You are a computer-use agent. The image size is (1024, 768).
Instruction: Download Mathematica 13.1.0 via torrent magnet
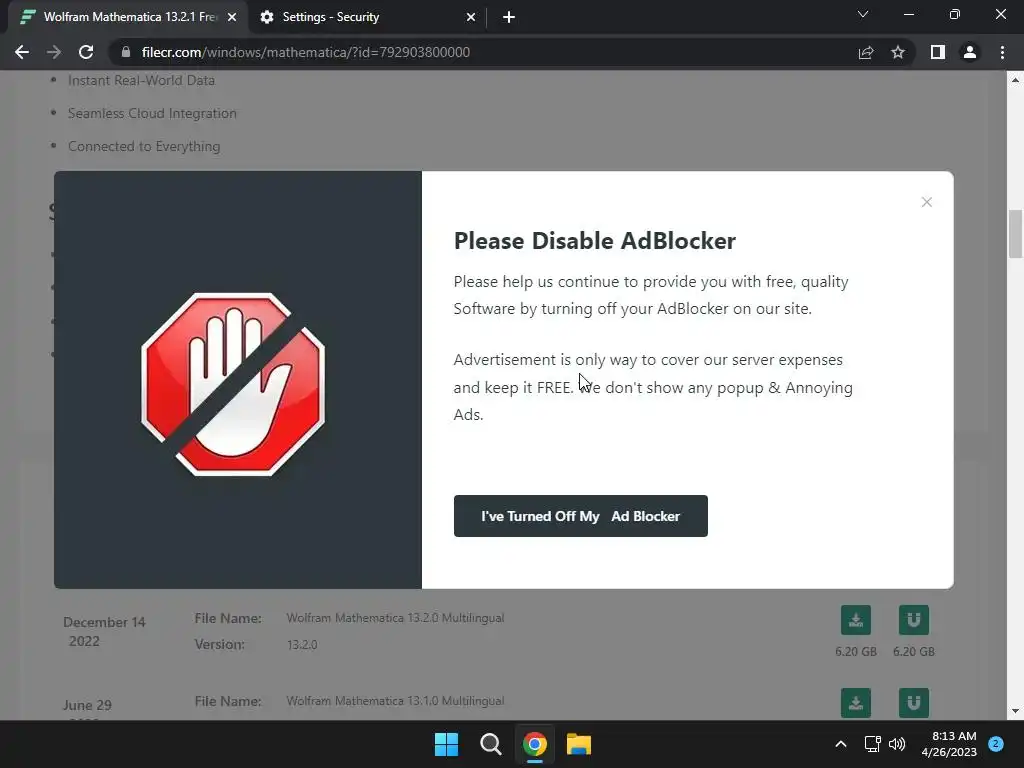pyautogui.click(x=914, y=703)
